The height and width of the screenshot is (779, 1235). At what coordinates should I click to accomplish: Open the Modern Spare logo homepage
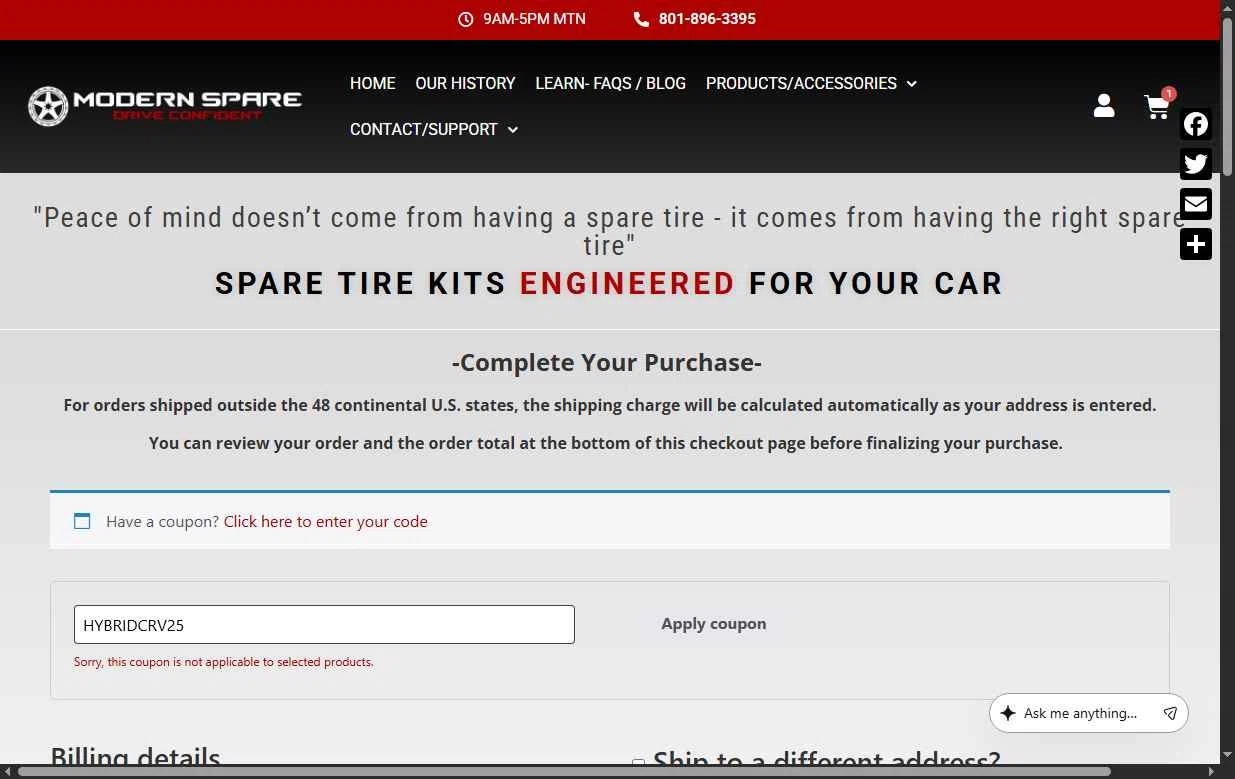pos(165,106)
